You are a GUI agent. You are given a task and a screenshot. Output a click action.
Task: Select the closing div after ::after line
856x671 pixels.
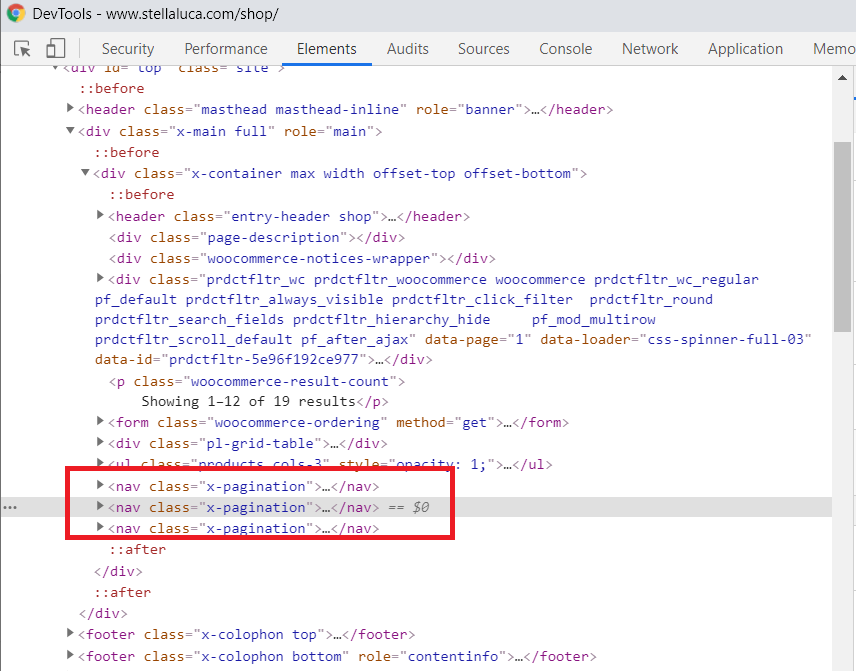(x=118, y=571)
